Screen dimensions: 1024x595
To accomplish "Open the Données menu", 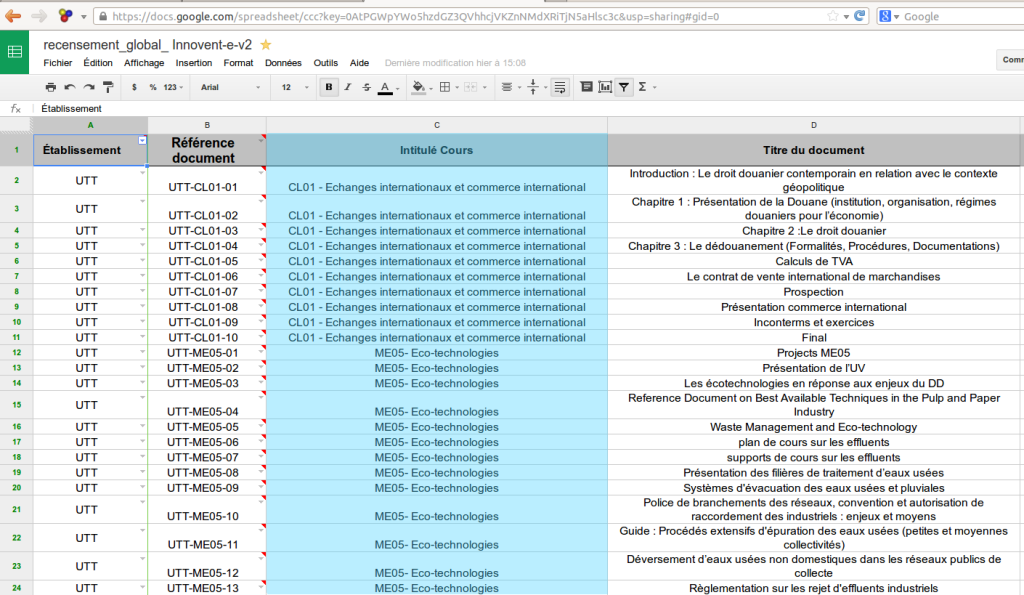I will click(x=283, y=62).
